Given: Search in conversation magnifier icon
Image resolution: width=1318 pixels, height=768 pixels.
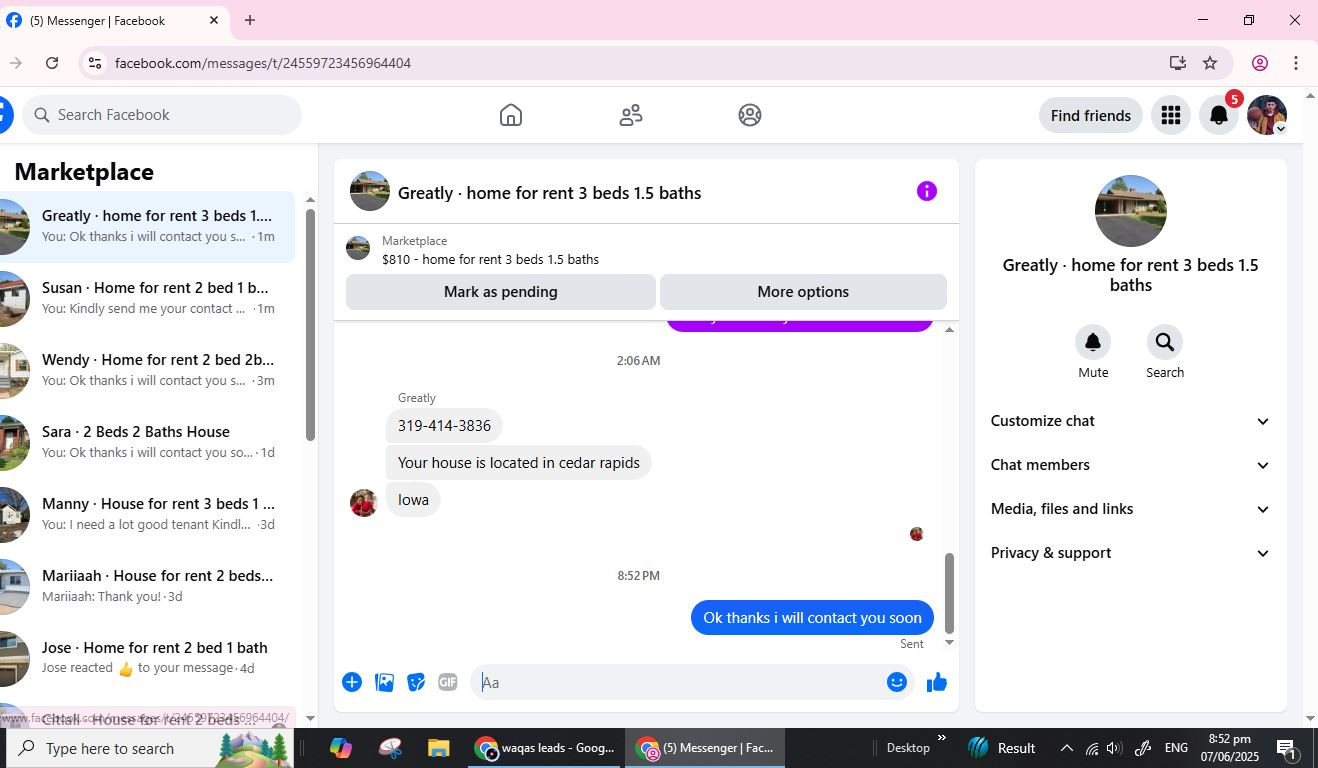Looking at the screenshot, I should pyautogui.click(x=1165, y=342).
